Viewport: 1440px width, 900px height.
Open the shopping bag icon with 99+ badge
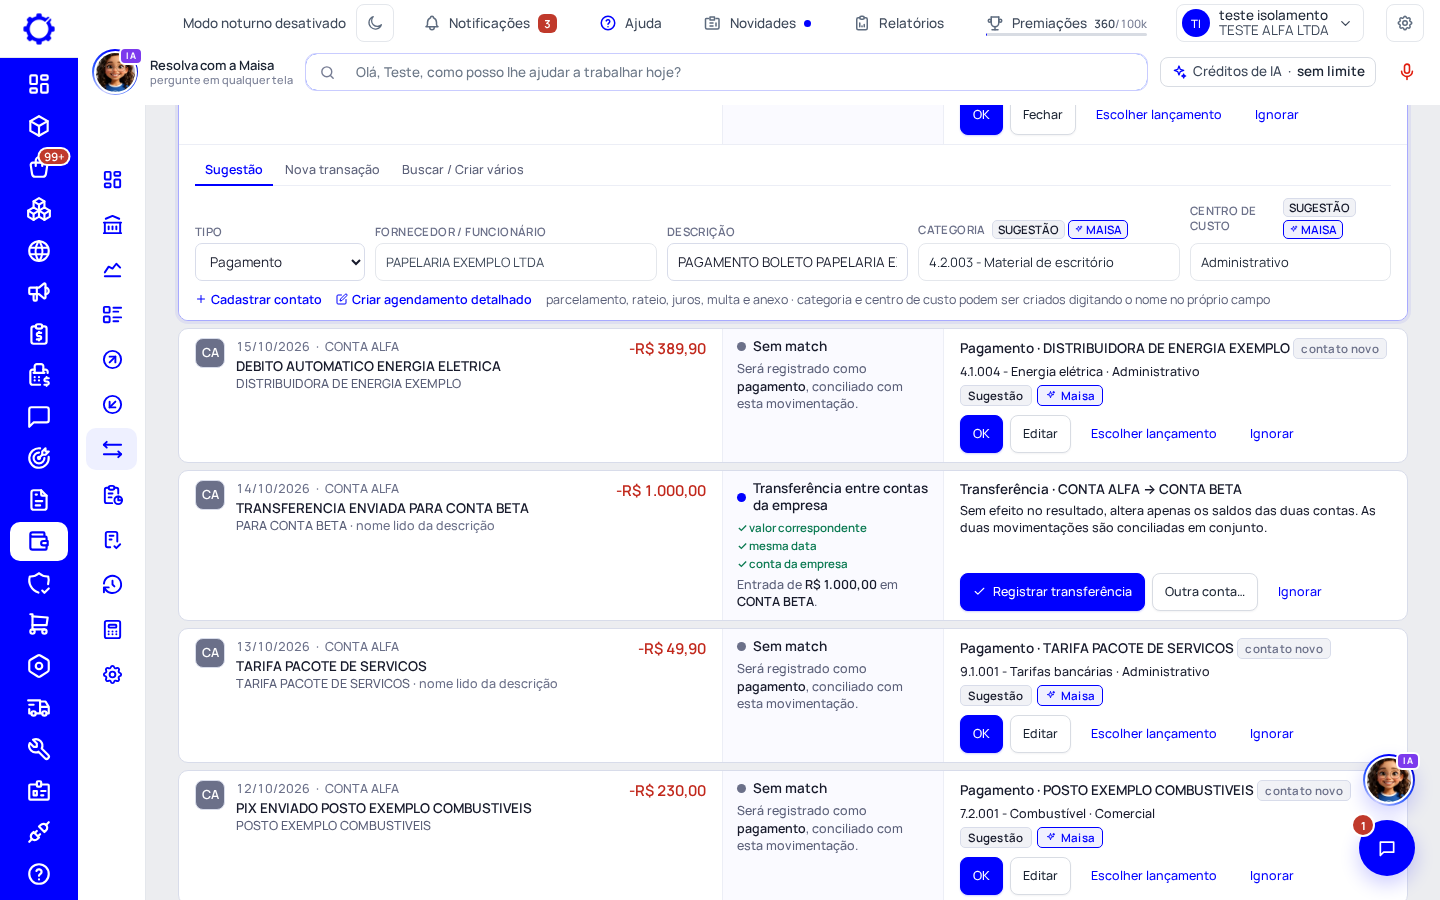[x=39, y=167]
